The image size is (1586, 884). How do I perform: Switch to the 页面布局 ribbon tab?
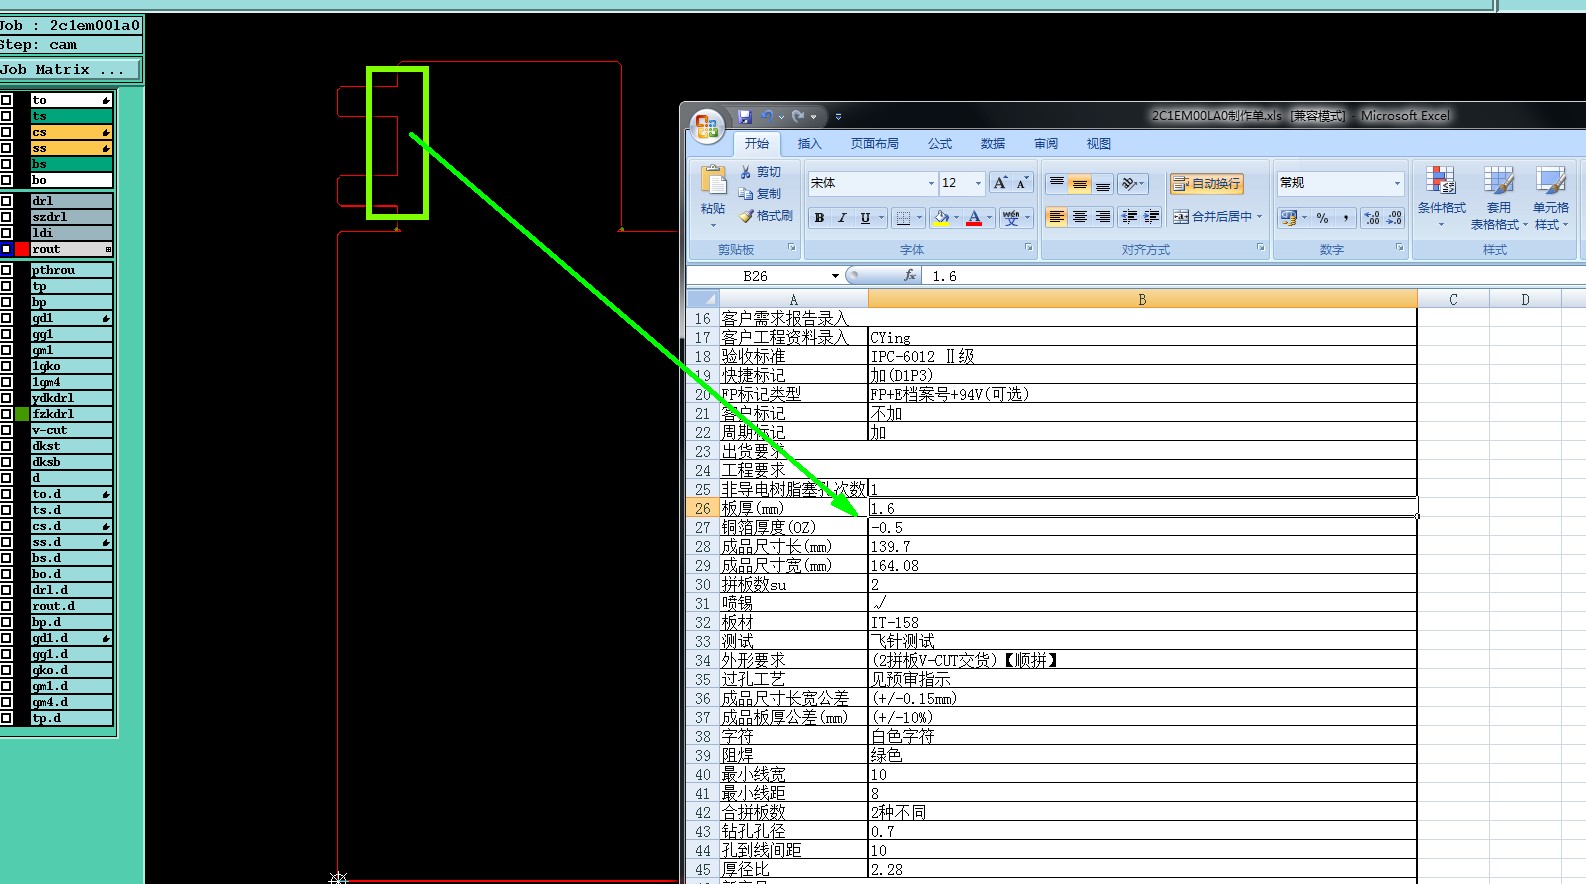click(x=875, y=144)
